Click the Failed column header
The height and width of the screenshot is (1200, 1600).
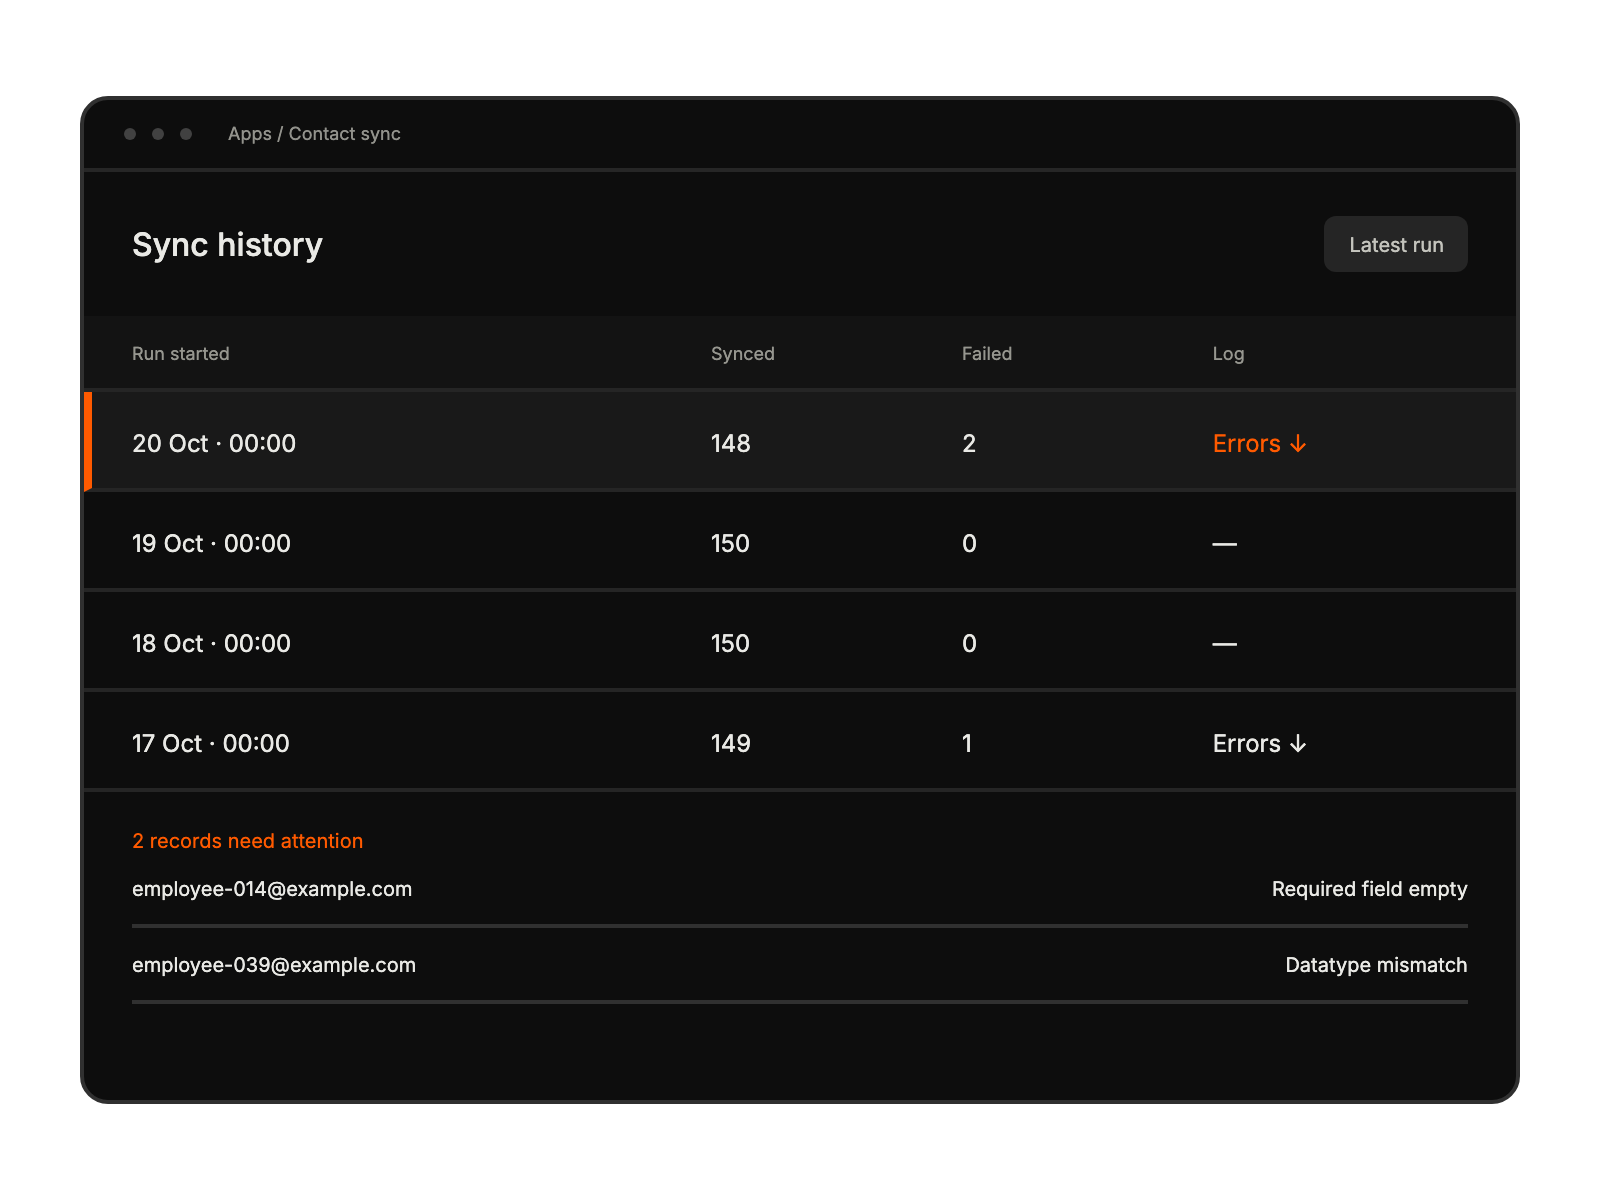pyautogui.click(x=987, y=353)
